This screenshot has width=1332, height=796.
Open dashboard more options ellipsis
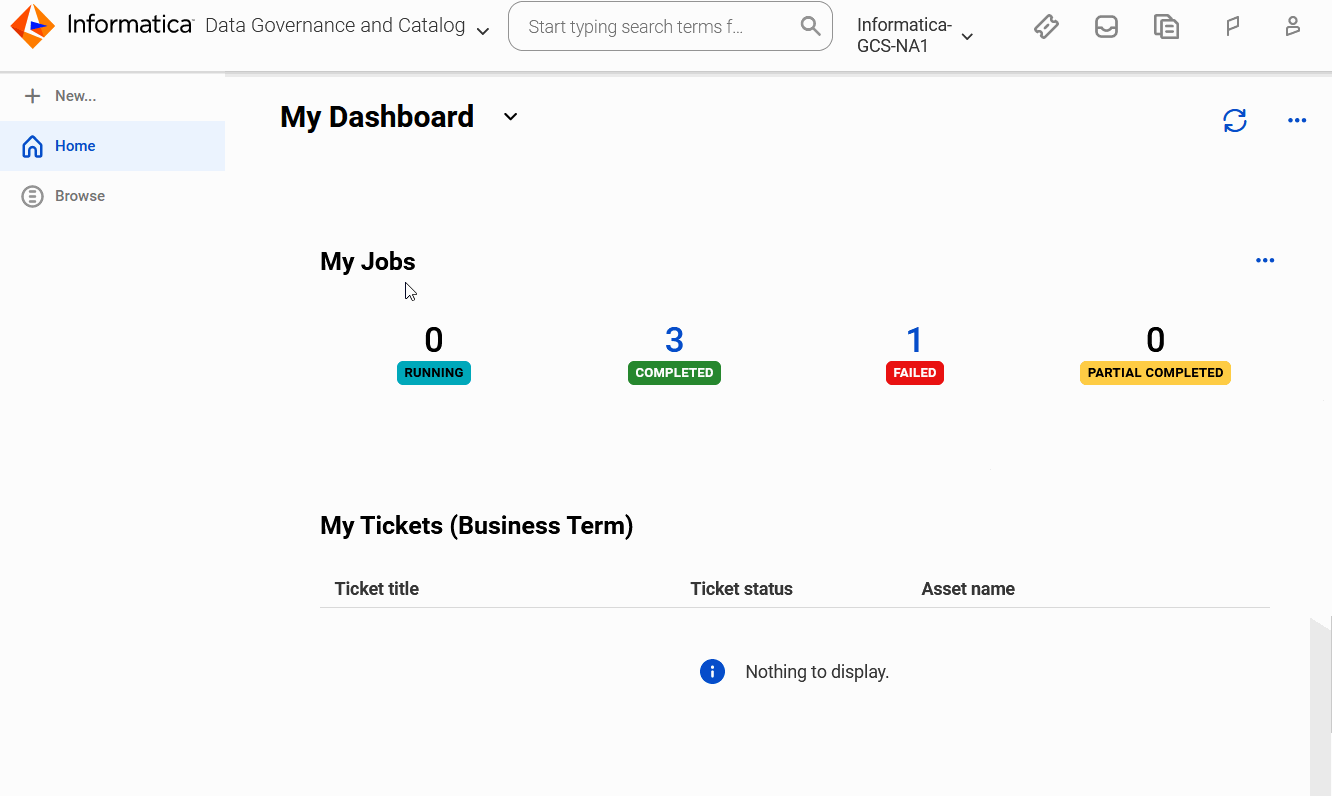click(x=1297, y=121)
